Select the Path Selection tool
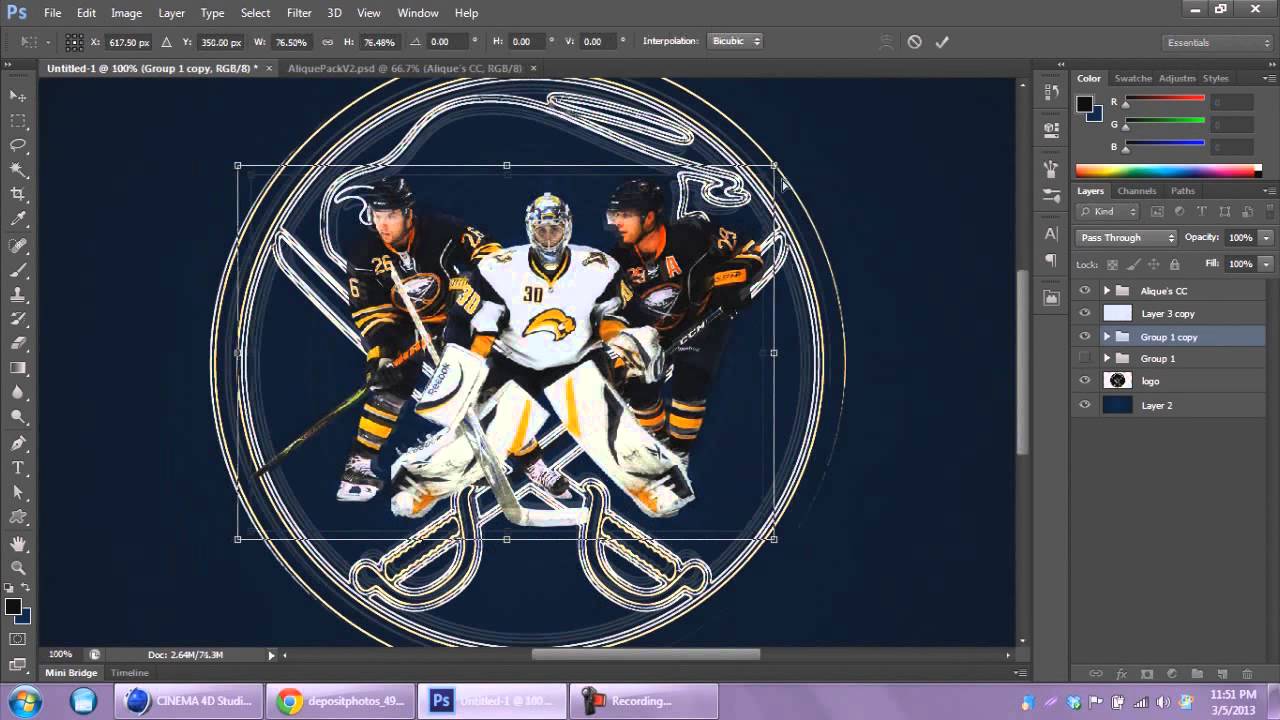 click(18, 493)
